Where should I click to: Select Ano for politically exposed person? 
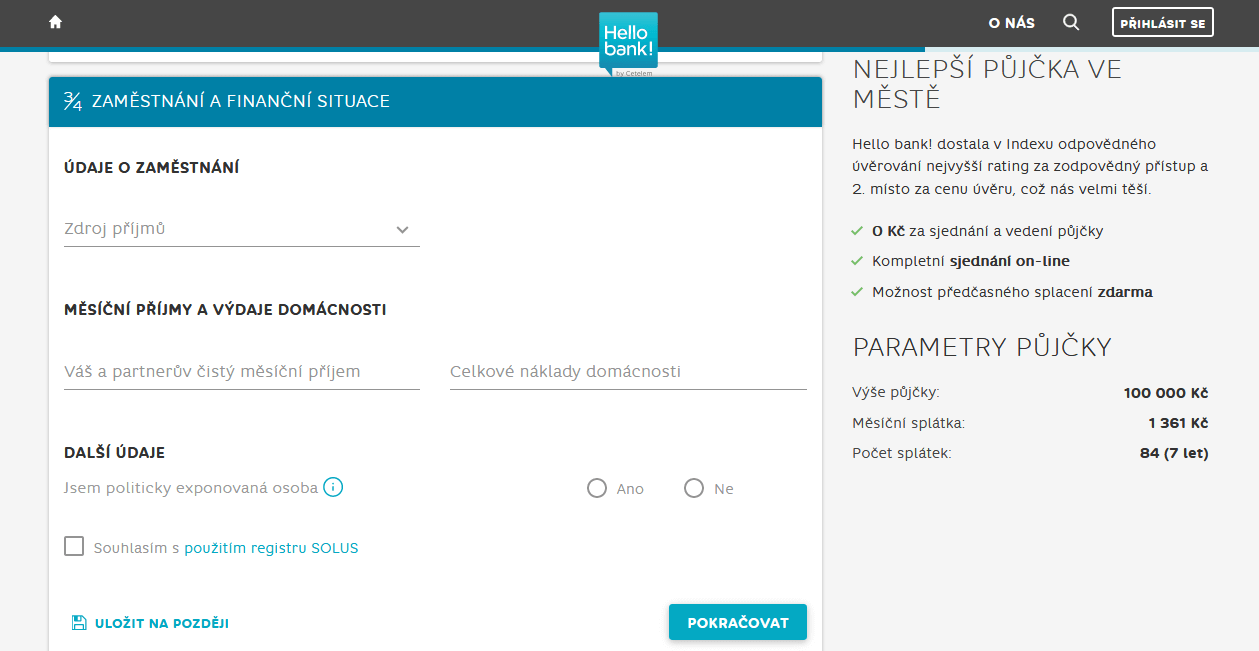(x=597, y=488)
